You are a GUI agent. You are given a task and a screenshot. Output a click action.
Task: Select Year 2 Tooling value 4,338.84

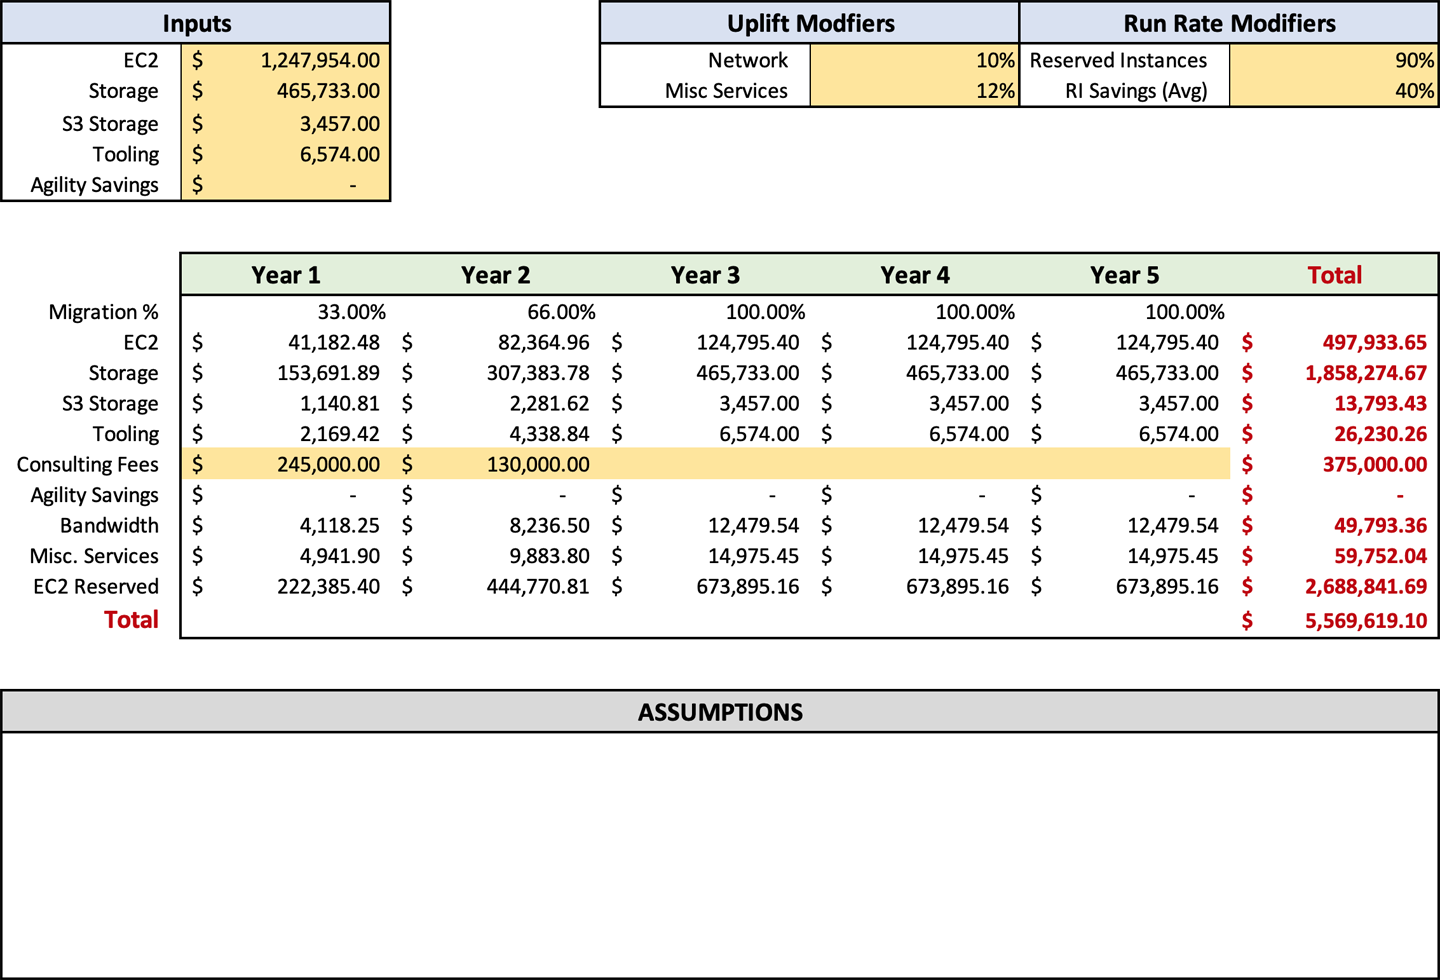pyautogui.click(x=550, y=434)
